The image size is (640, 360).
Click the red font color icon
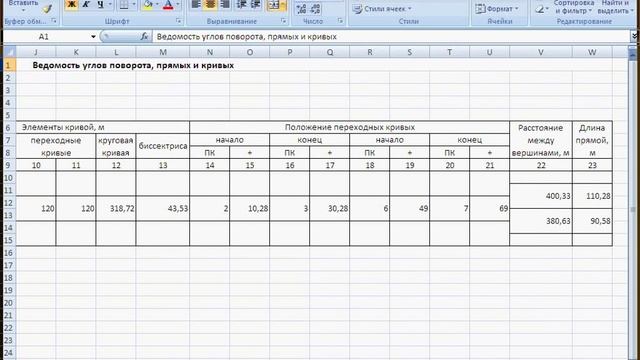[168, 4]
